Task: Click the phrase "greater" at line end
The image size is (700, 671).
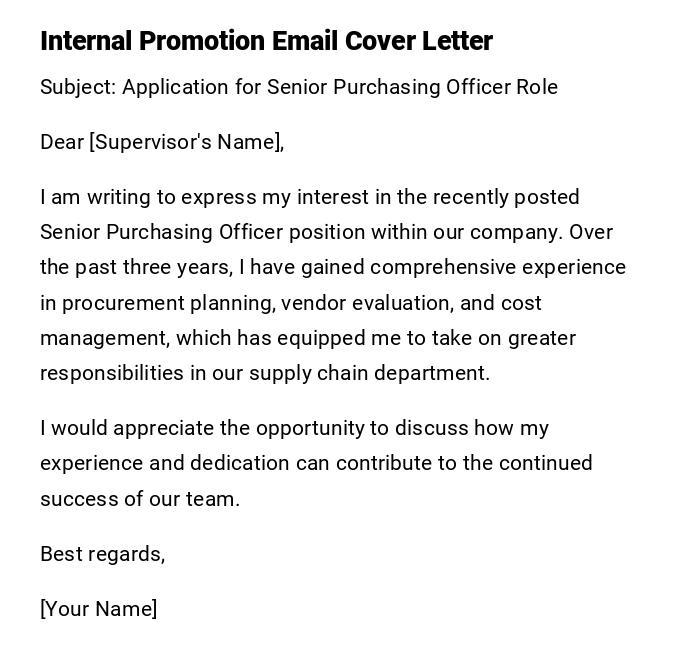Action: point(541,338)
